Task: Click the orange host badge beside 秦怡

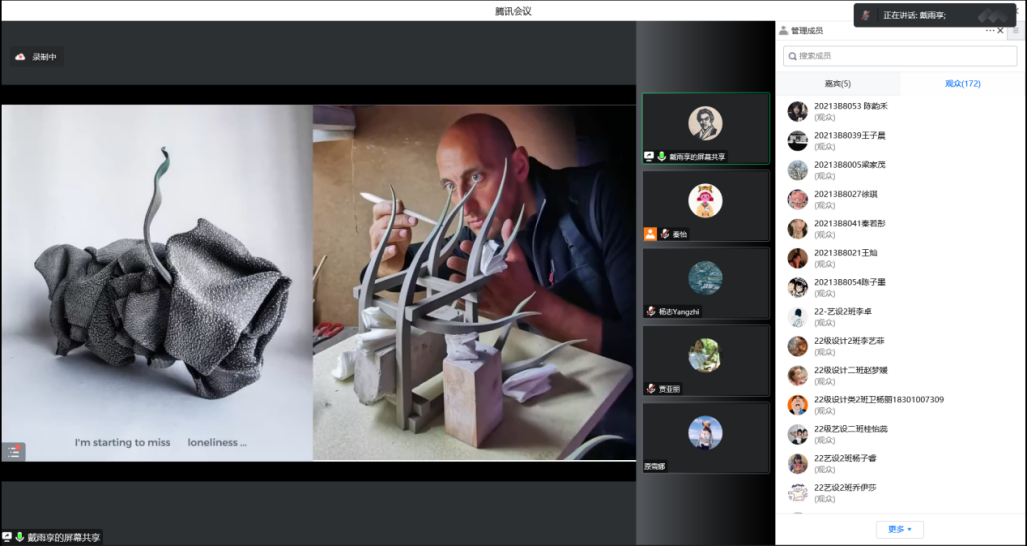Action: click(x=650, y=234)
